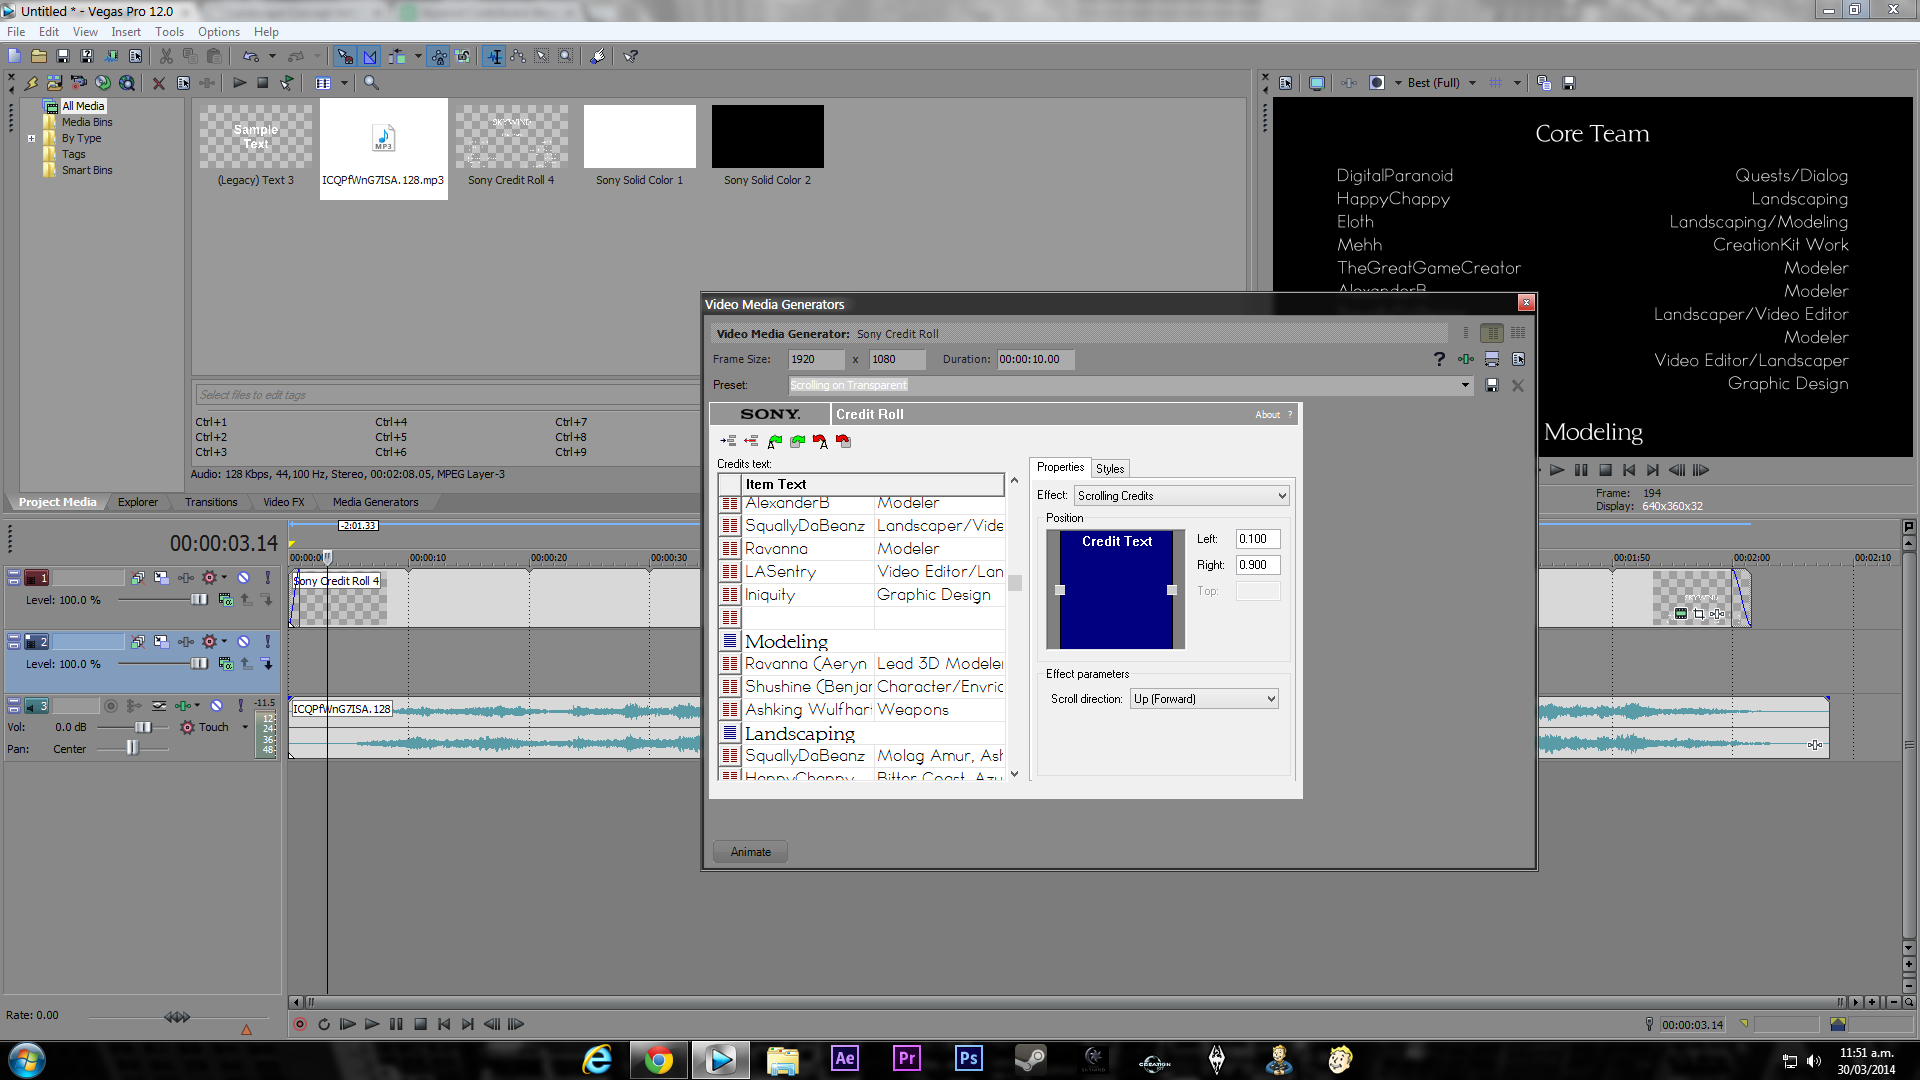Open the Effect dropdown showing Scrolling Credits

1181,496
